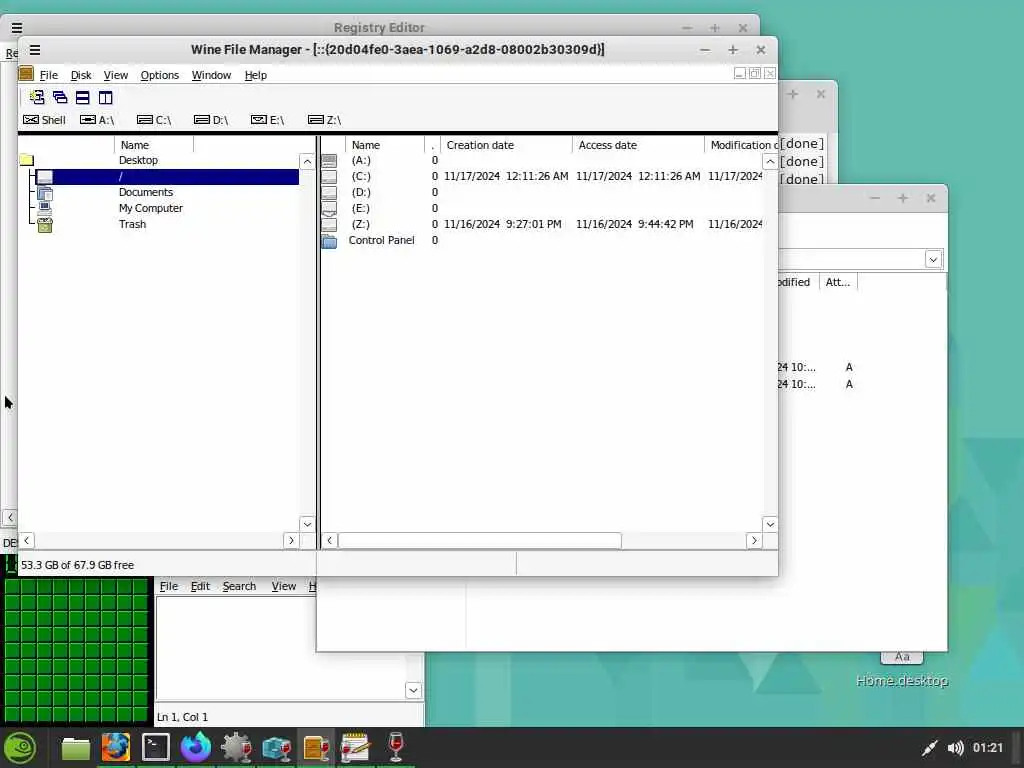Click the (Z:) drive icon in list
The width and height of the screenshot is (1024, 768).
[x=330, y=225]
